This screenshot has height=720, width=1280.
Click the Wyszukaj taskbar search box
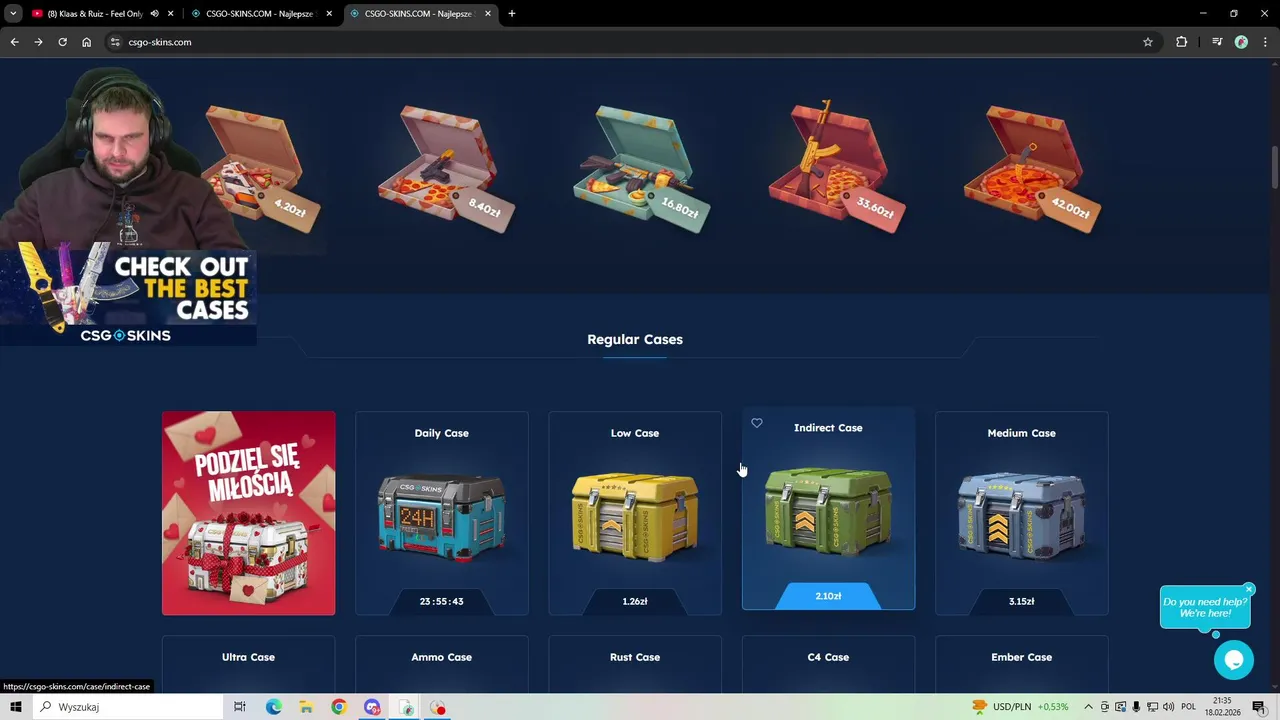128,707
